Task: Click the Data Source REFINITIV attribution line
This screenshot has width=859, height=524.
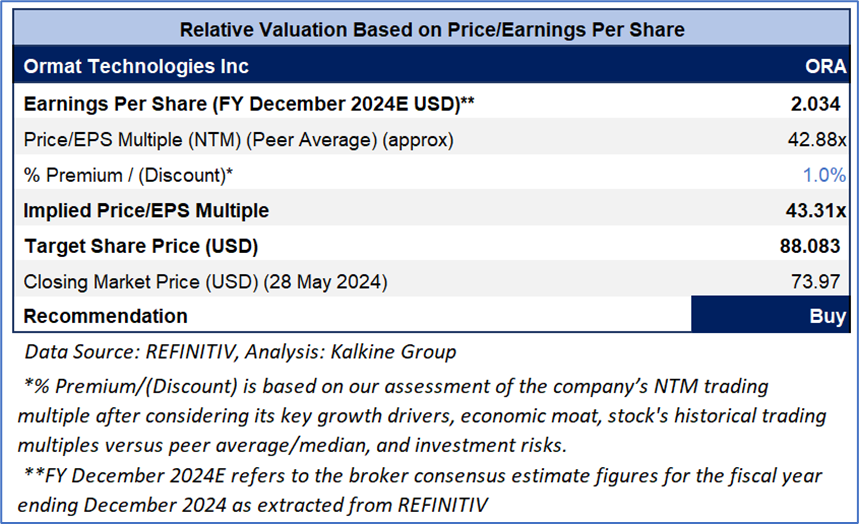Action: pos(238,351)
